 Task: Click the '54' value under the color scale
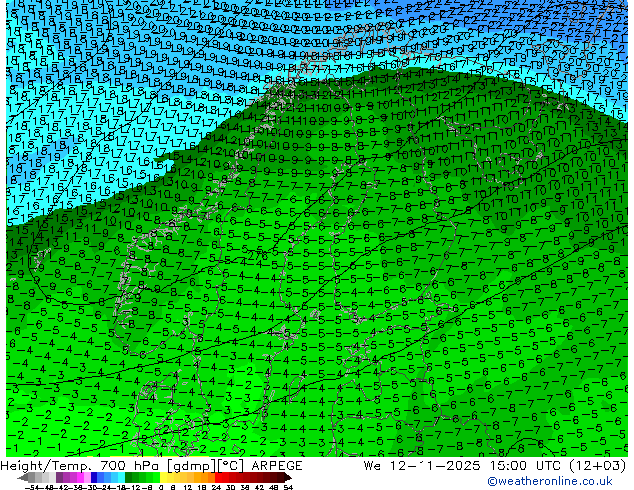288,488
